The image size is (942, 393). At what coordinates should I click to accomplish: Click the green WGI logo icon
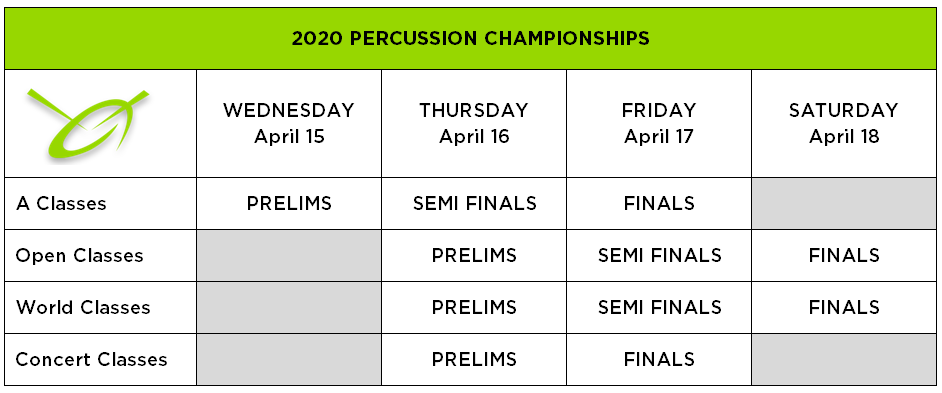click(88, 124)
